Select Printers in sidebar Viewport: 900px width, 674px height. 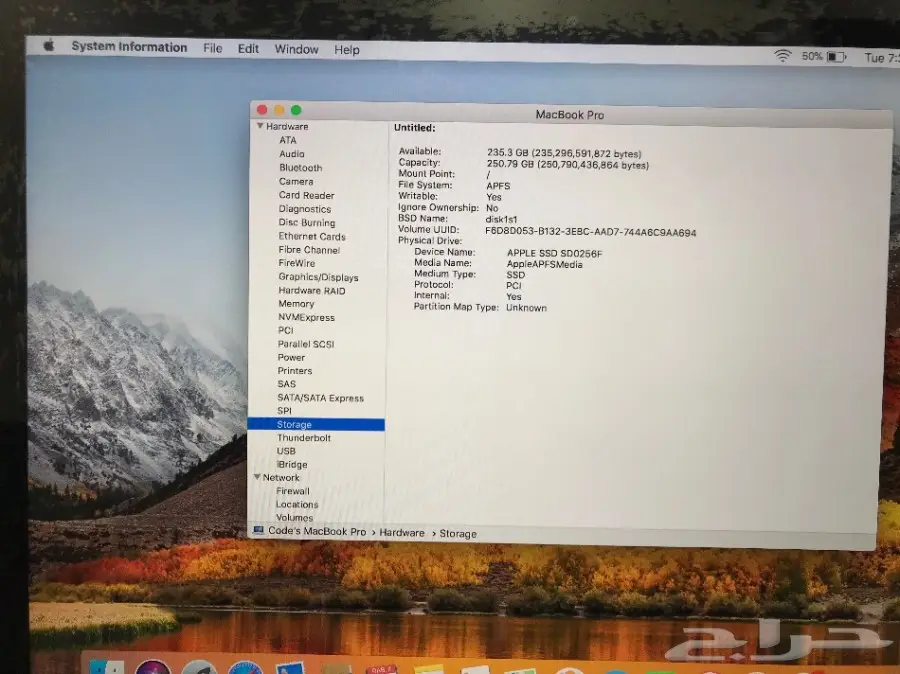tap(294, 371)
